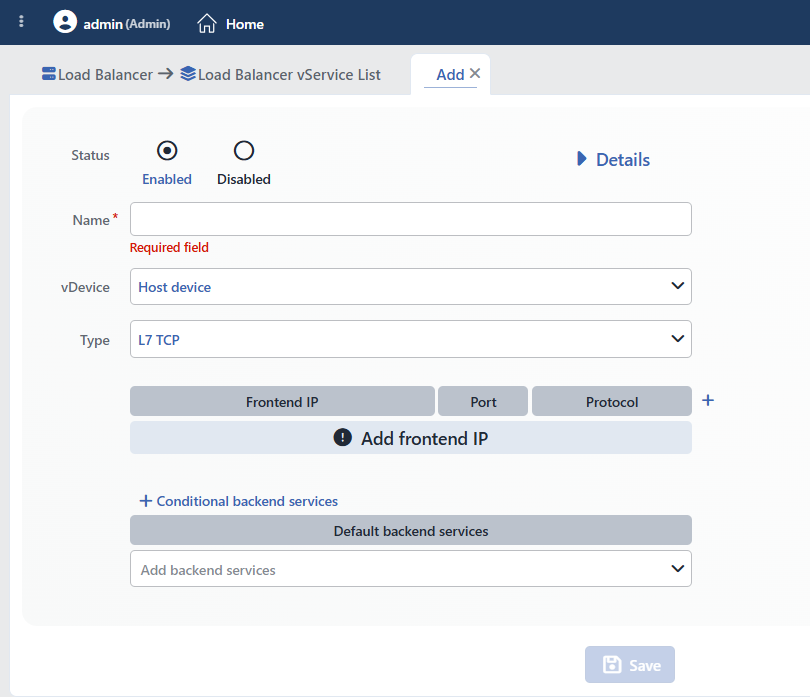Click Conditional backend services link
810x697 pixels.
pyautogui.click(x=247, y=501)
